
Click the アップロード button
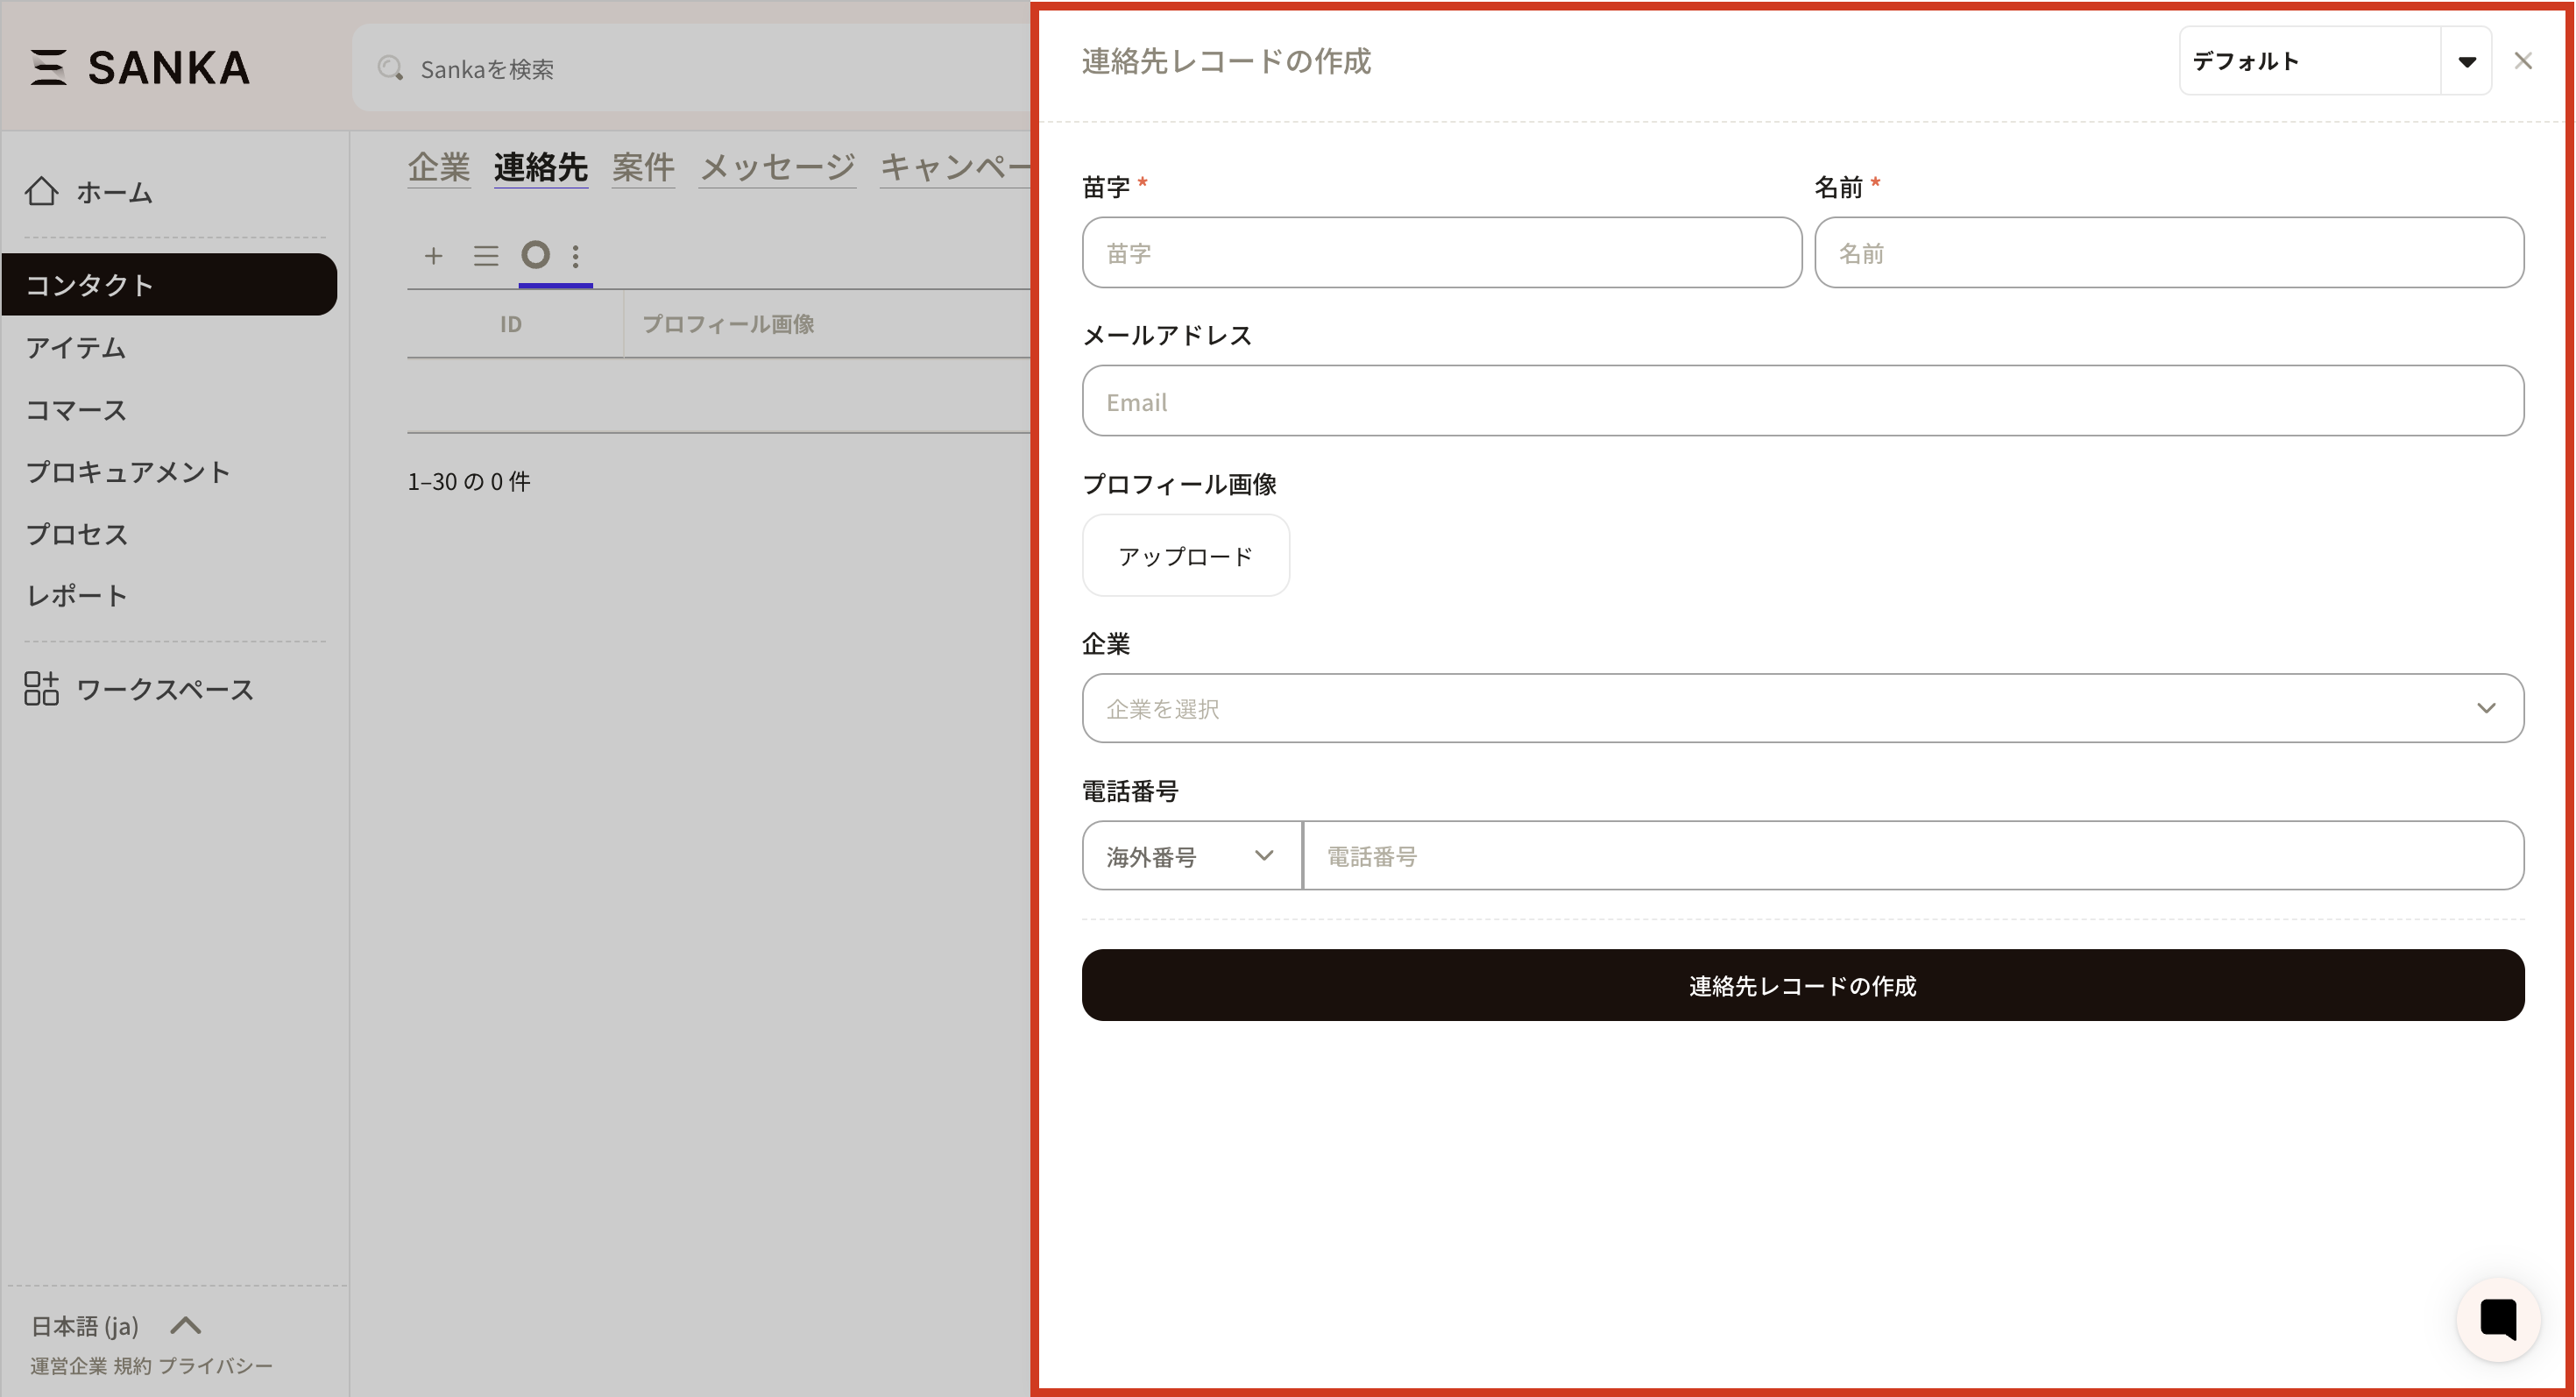[1185, 556]
